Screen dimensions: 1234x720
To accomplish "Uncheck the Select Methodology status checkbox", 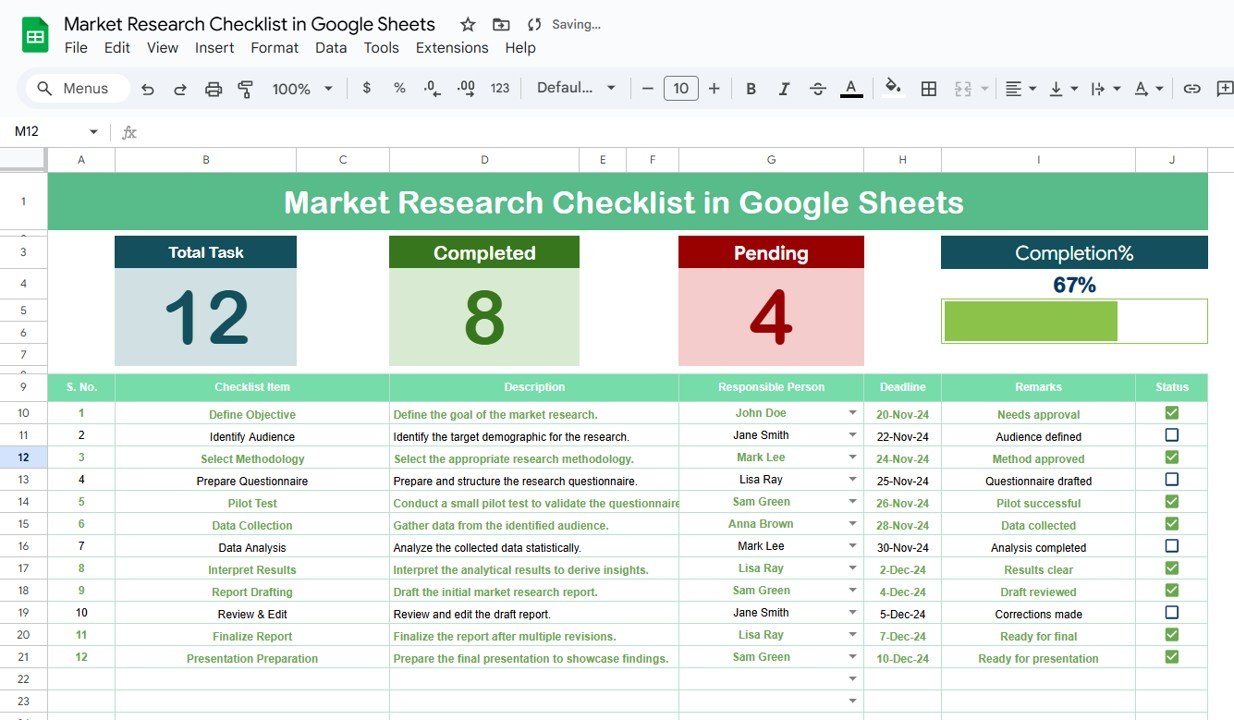I will [1172, 457].
